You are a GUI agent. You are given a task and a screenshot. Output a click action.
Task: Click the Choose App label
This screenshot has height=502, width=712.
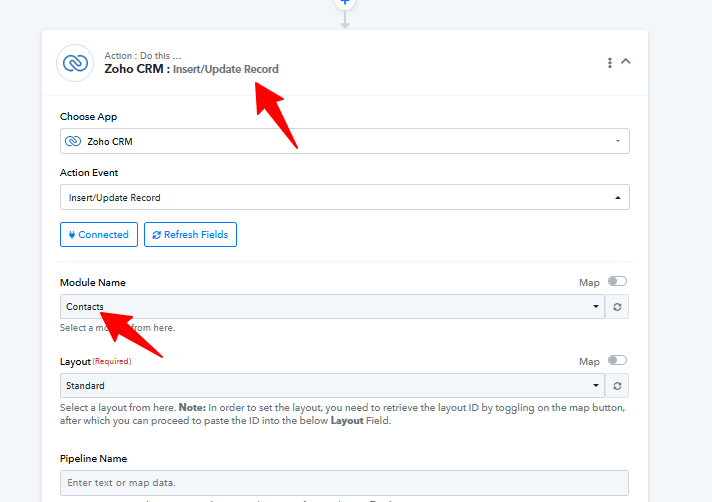coord(89,117)
